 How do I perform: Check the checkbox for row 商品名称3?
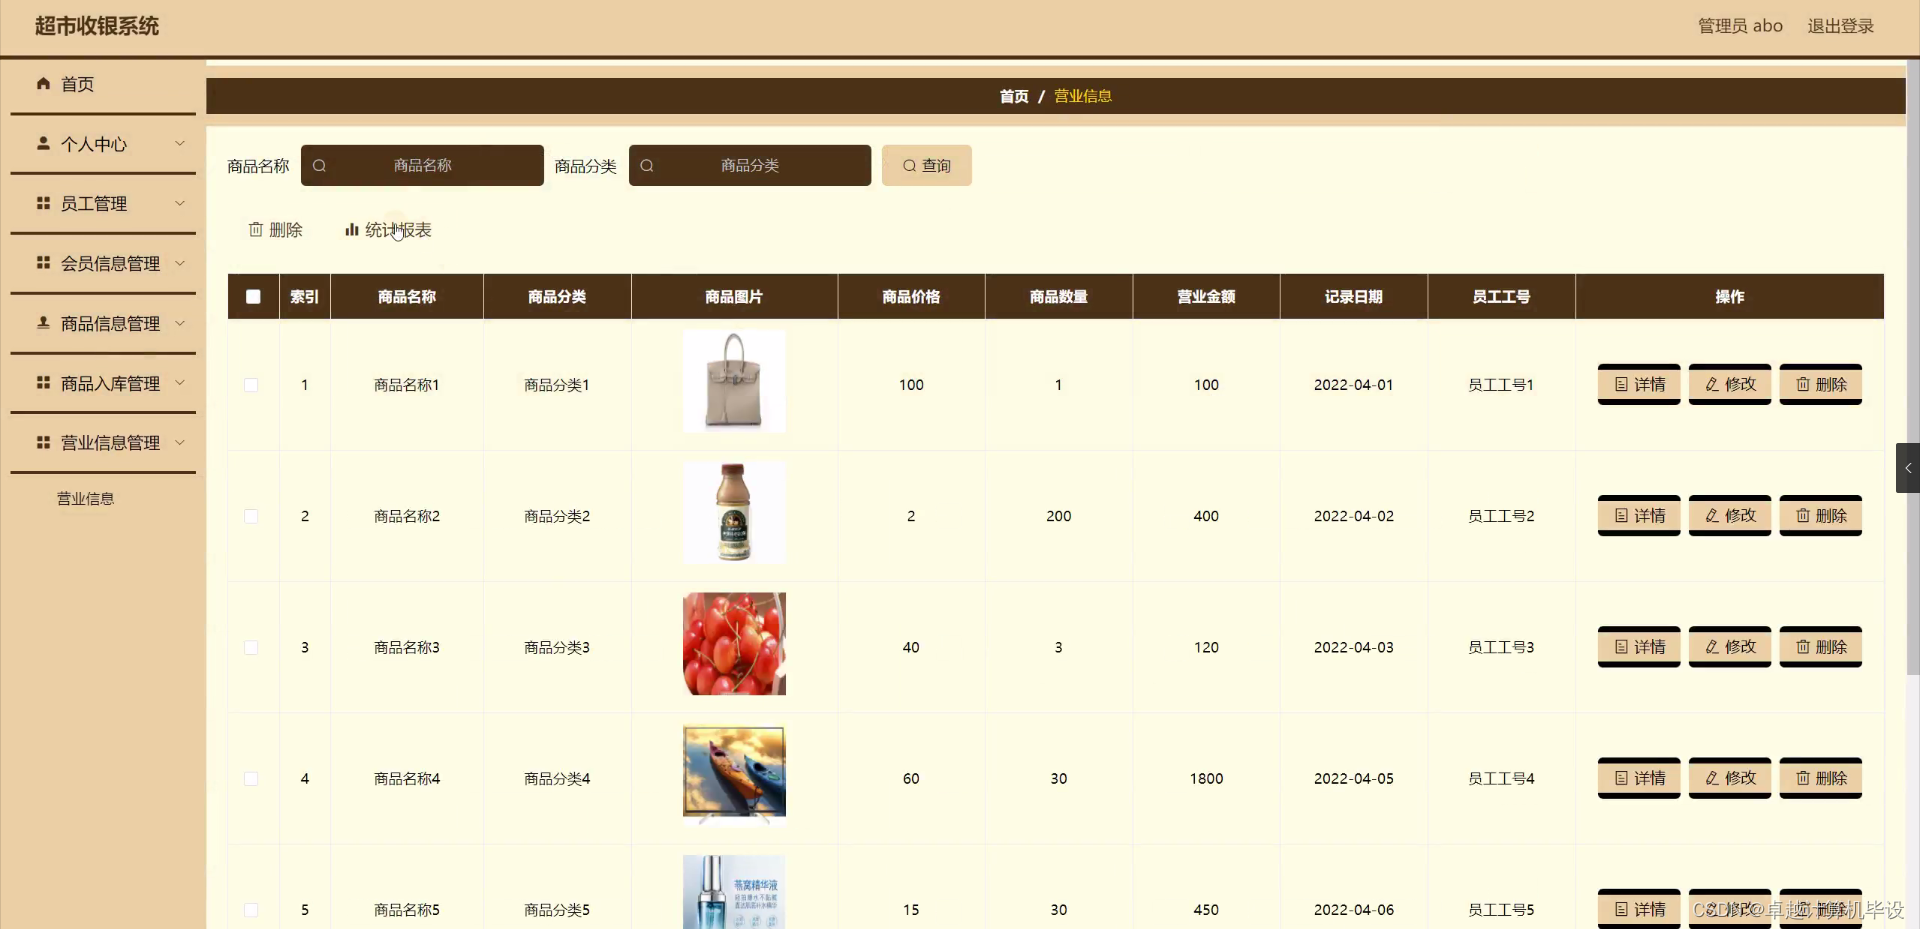(x=251, y=647)
